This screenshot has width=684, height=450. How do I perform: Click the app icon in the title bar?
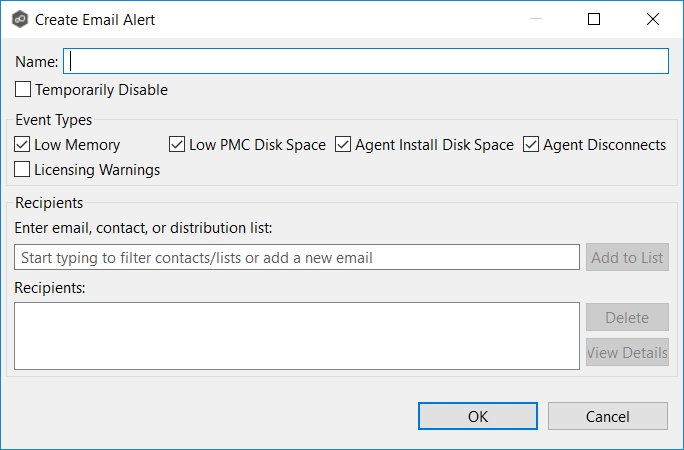(18, 19)
